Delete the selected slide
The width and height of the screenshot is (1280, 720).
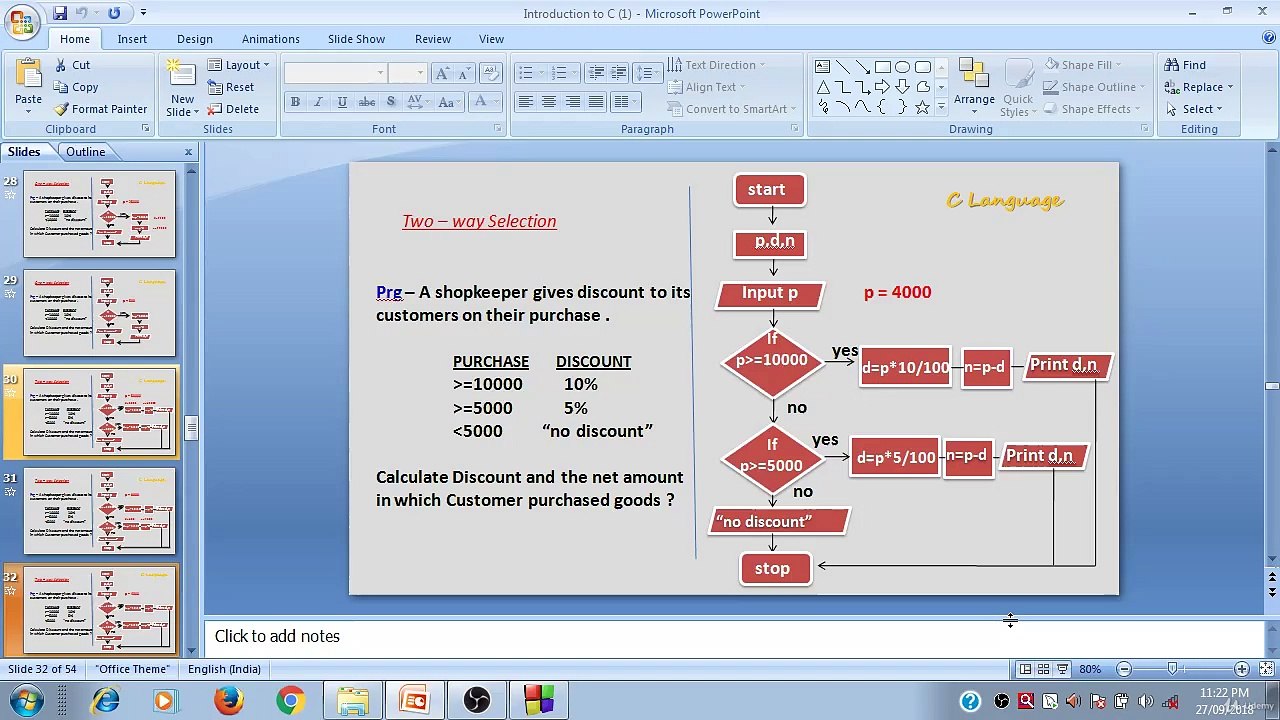point(233,109)
